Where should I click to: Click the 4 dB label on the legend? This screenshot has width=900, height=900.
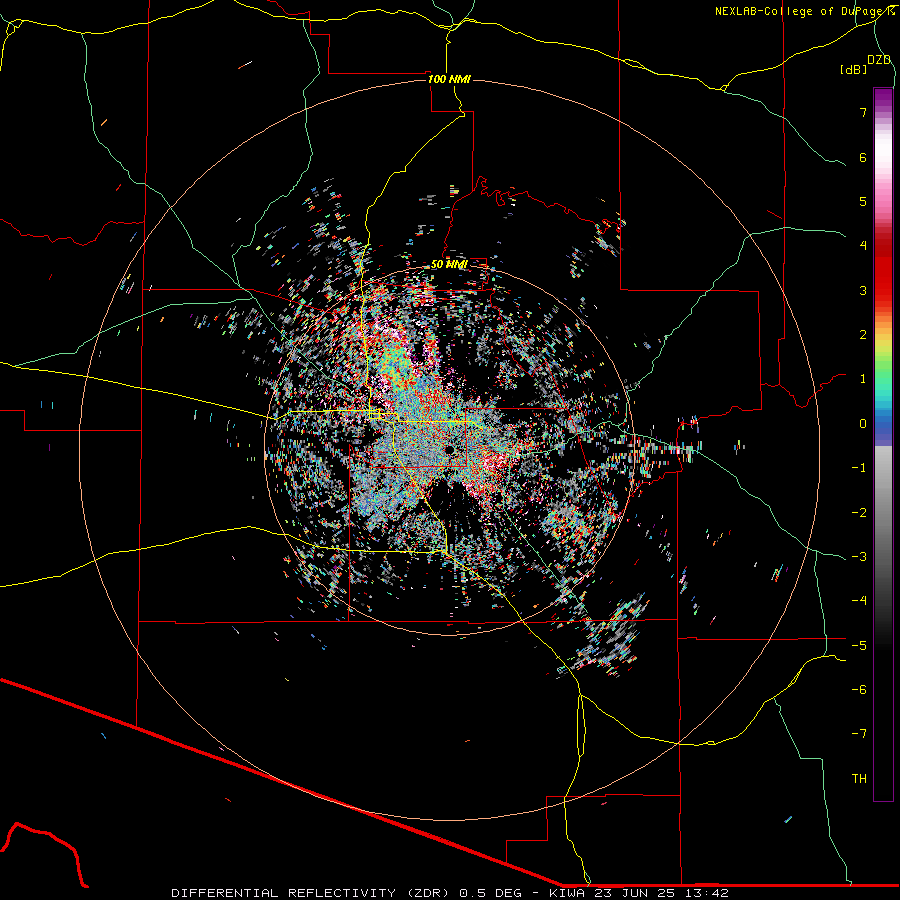[x=863, y=246]
